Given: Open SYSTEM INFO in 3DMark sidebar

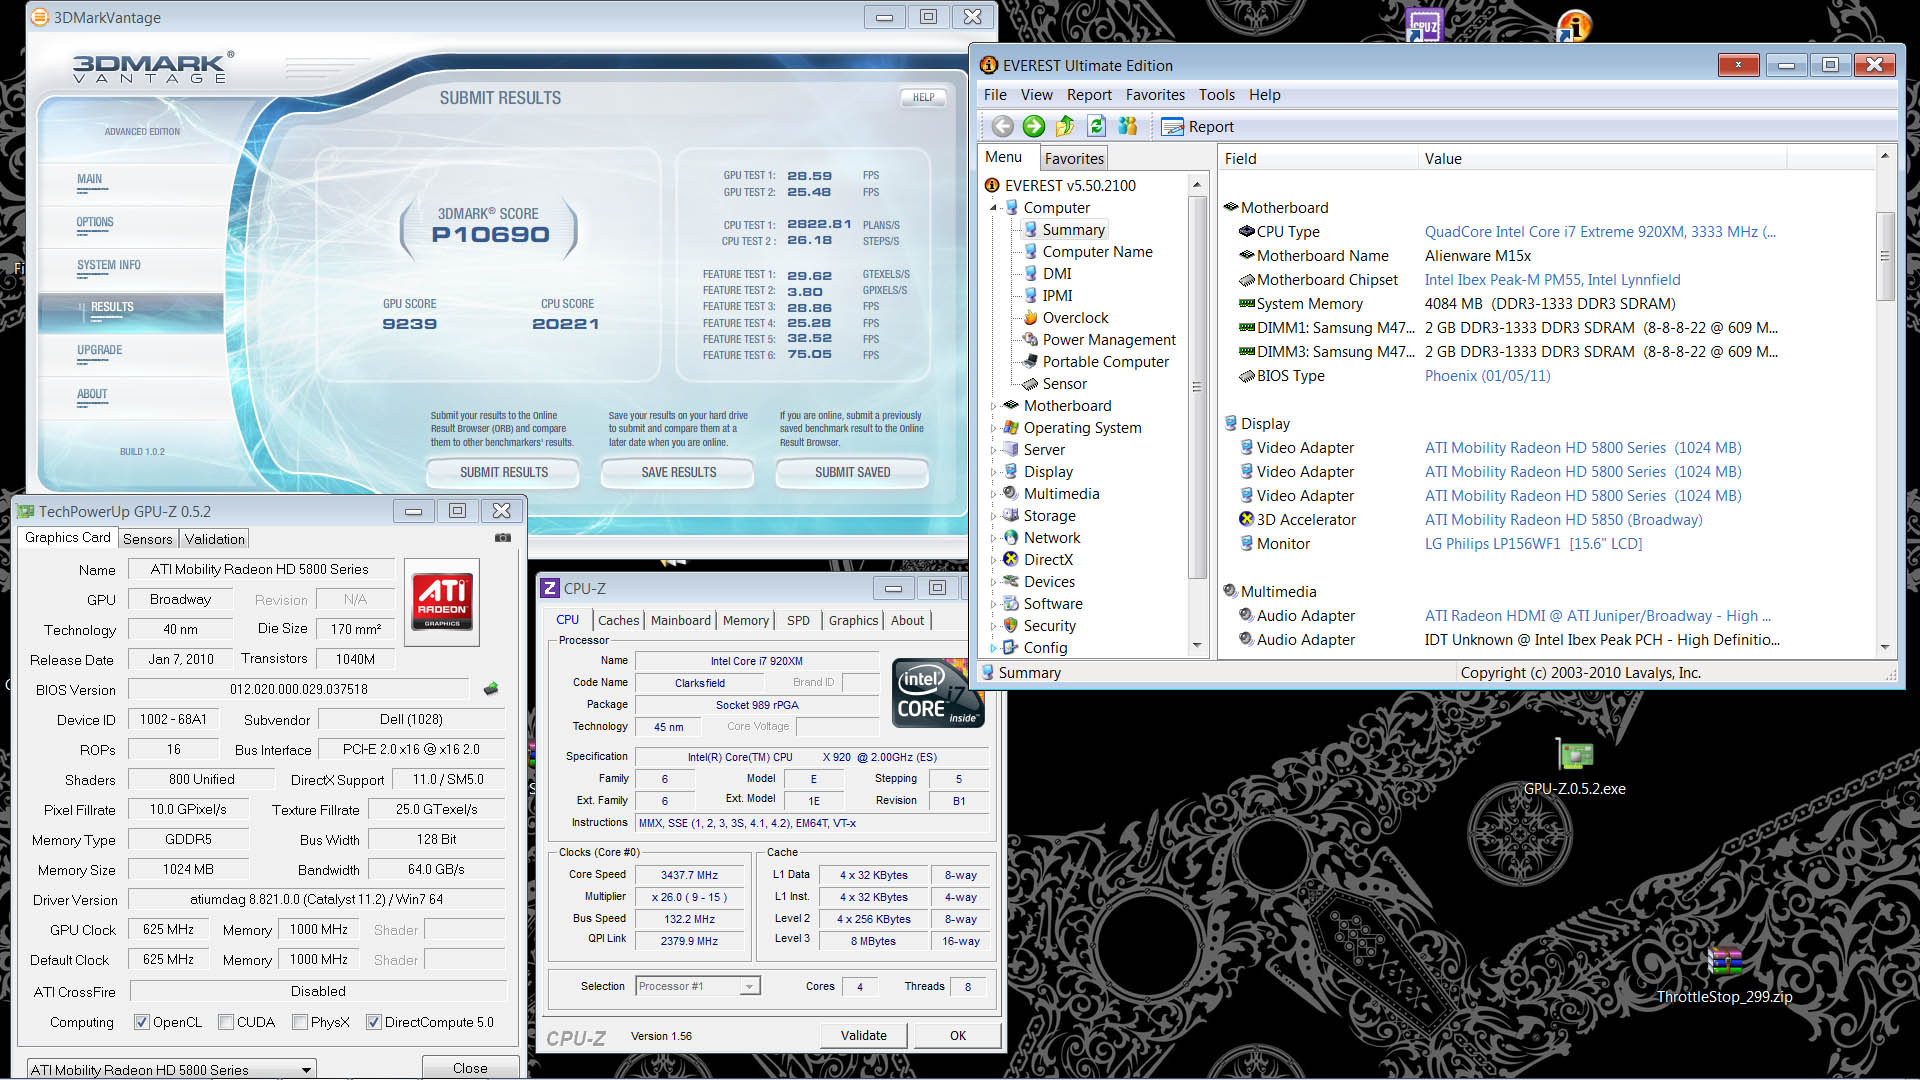Looking at the screenshot, I should click(108, 265).
